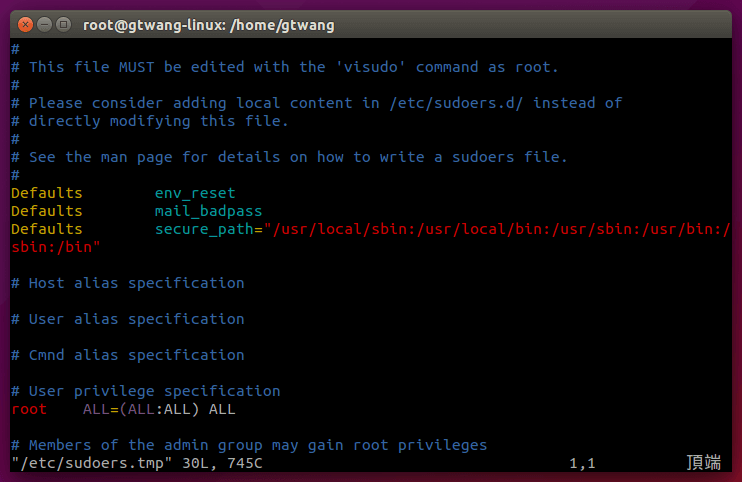
Task: Click the ALL=(ALL:ALL) ALL rule
Action: 159,409
